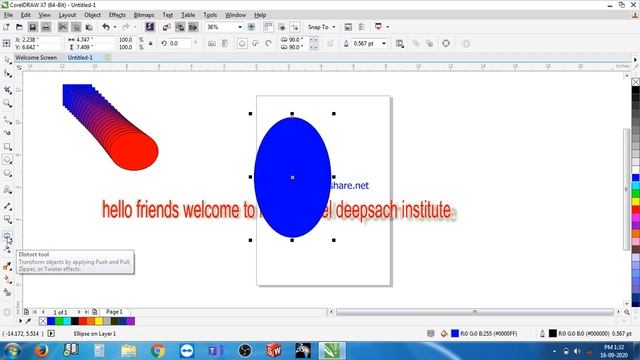Image resolution: width=640 pixels, height=360 pixels.
Task: Select the Parallel Dimension tool
Action: pyautogui.click(x=7, y=207)
